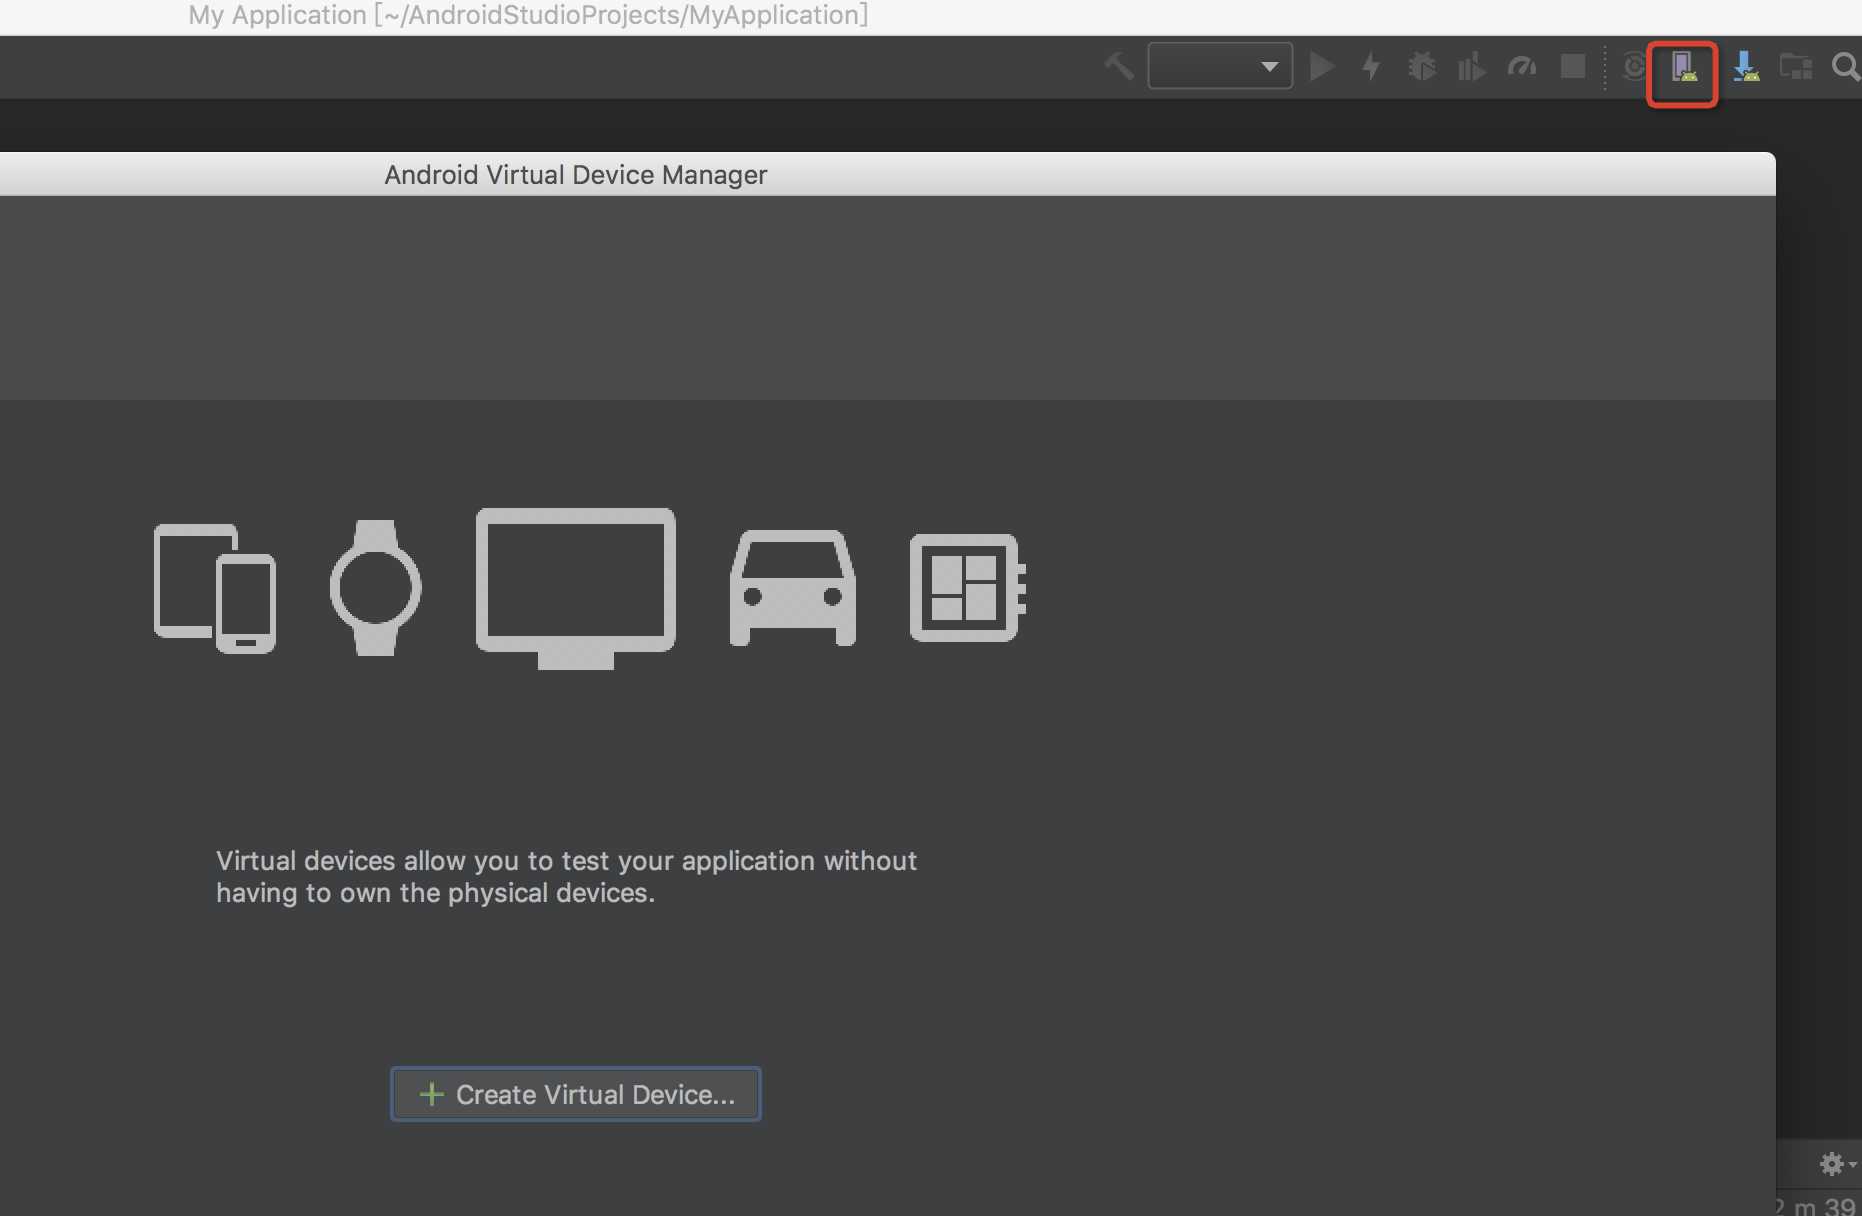1862x1216 pixels.
Task: Click the Debug app bug icon
Action: [1422, 67]
